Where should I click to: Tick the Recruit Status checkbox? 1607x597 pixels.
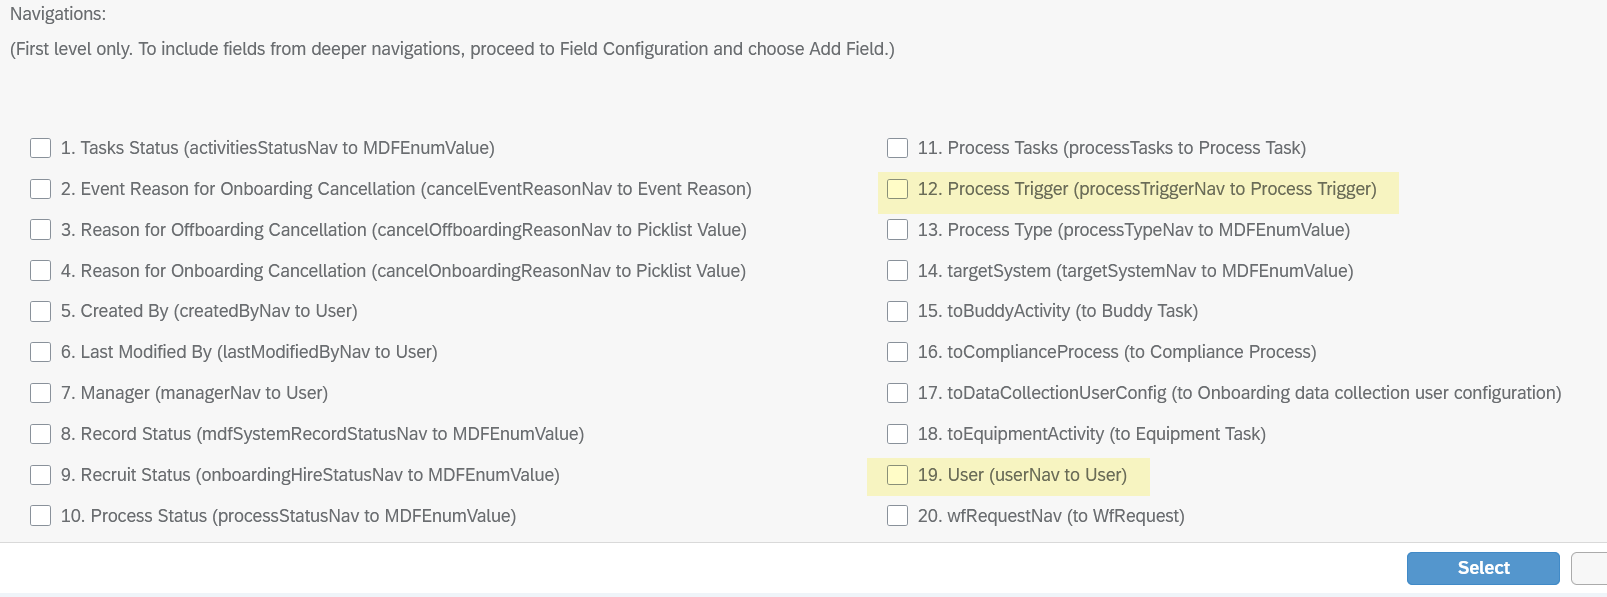(x=40, y=475)
